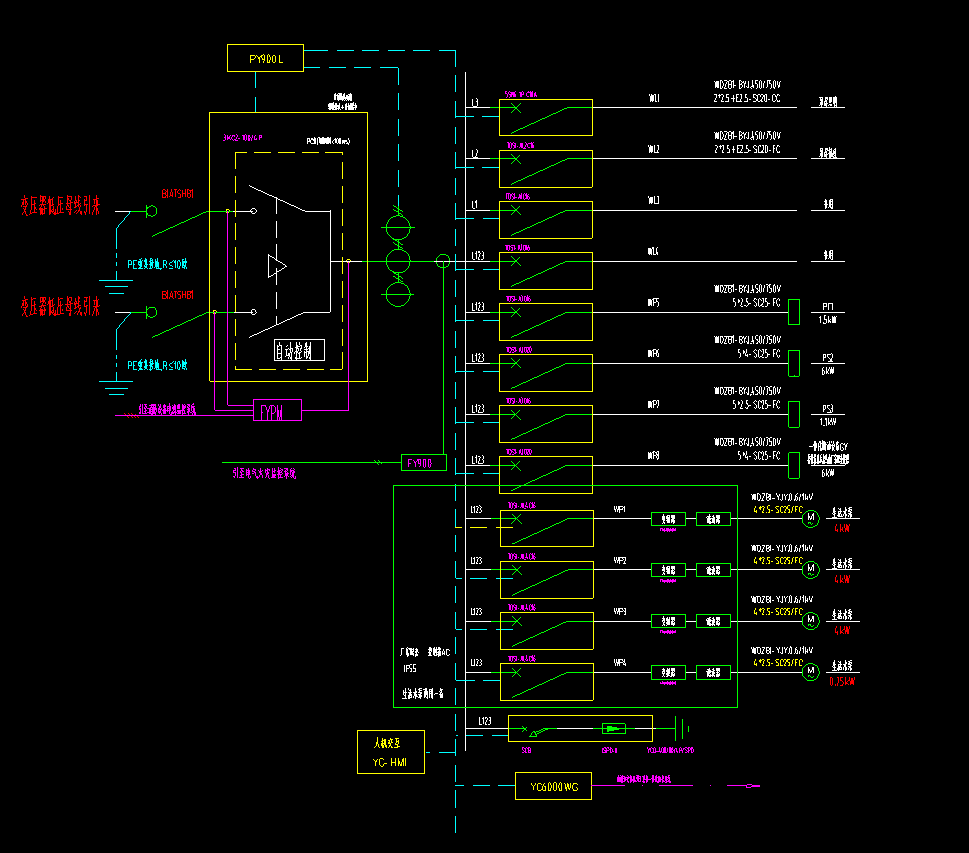Select the surge protector breaker box
Screen dimensions: 969x853
tap(580, 728)
